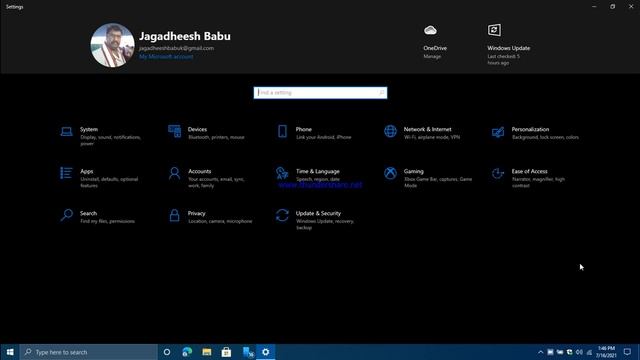Click the taskbar Type here to search box
The image size is (640, 360).
tap(89, 352)
